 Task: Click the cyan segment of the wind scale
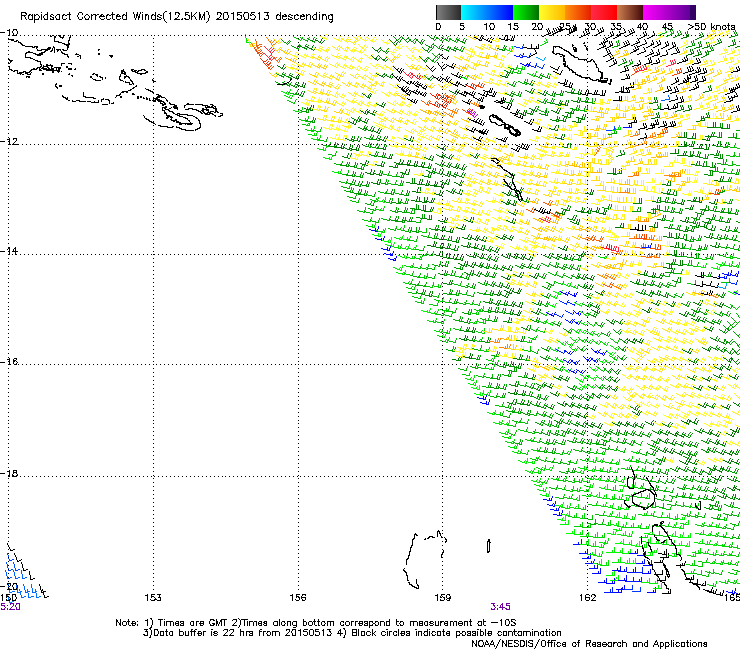(474, 12)
